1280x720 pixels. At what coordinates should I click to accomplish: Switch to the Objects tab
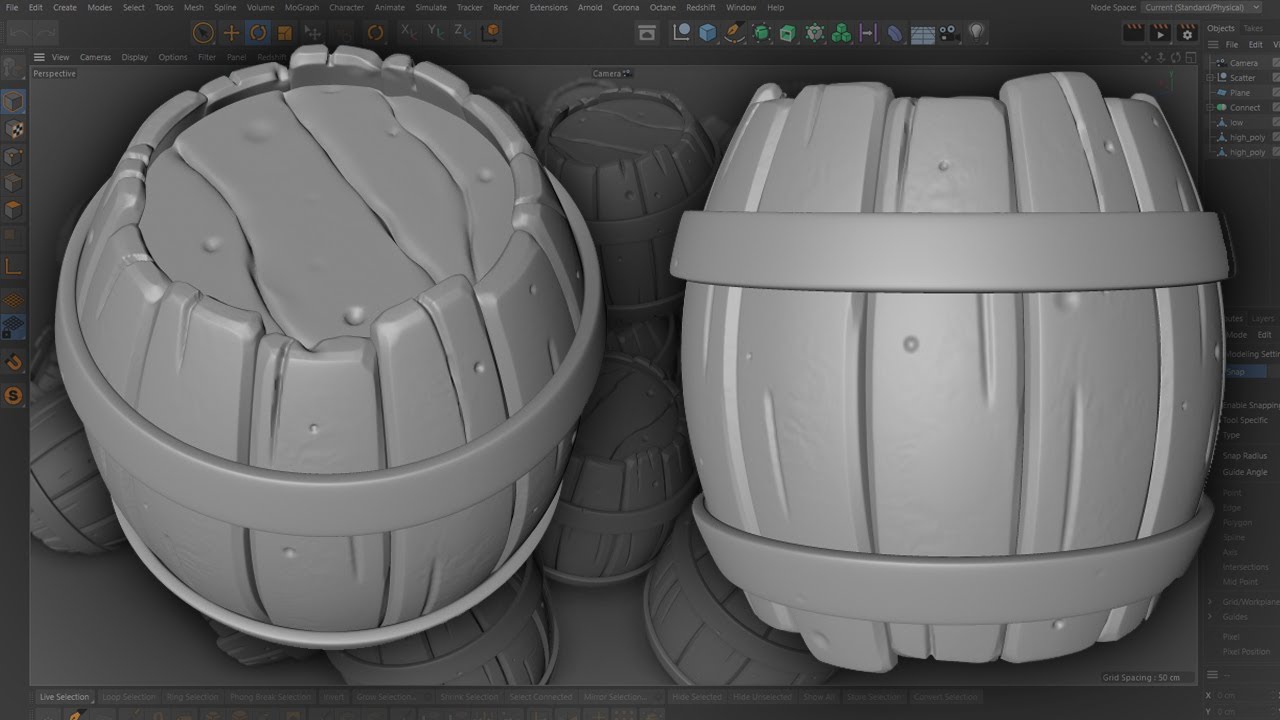pos(1221,28)
